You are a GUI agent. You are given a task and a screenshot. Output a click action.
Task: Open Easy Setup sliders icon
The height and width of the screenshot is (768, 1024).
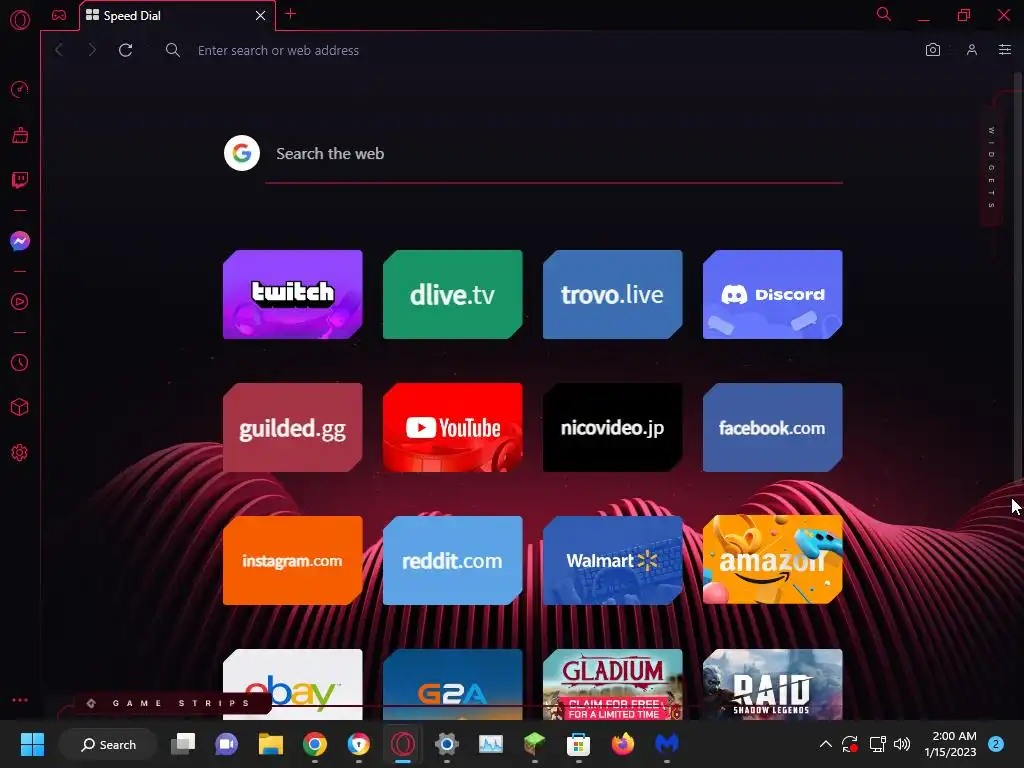coord(1004,50)
